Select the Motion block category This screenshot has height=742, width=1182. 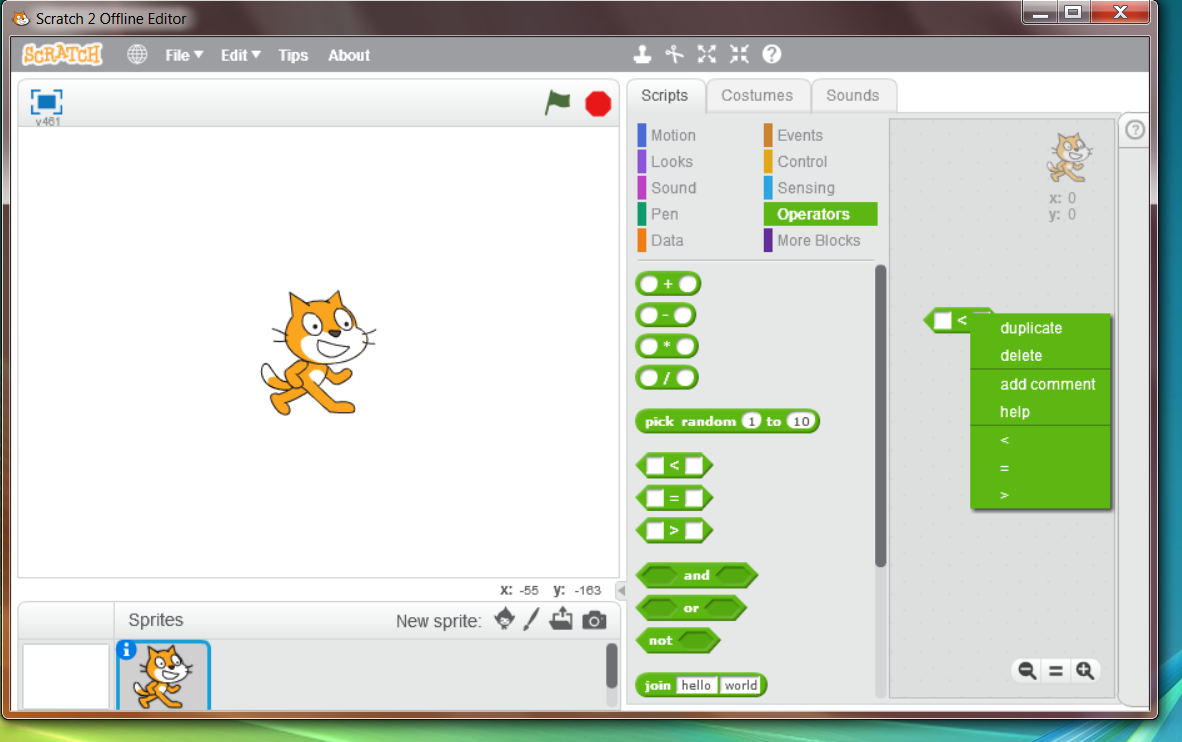tap(673, 135)
